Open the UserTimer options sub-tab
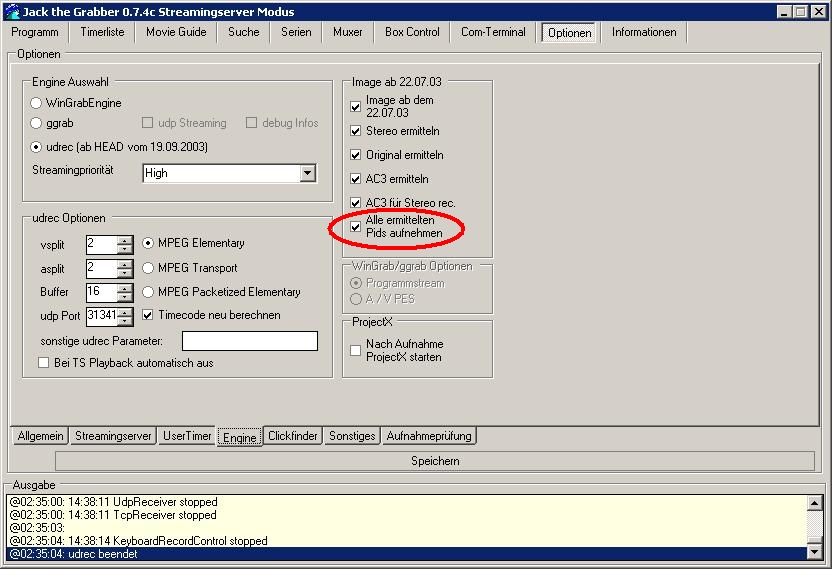The height and width of the screenshot is (569, 832). pos(187,436)
